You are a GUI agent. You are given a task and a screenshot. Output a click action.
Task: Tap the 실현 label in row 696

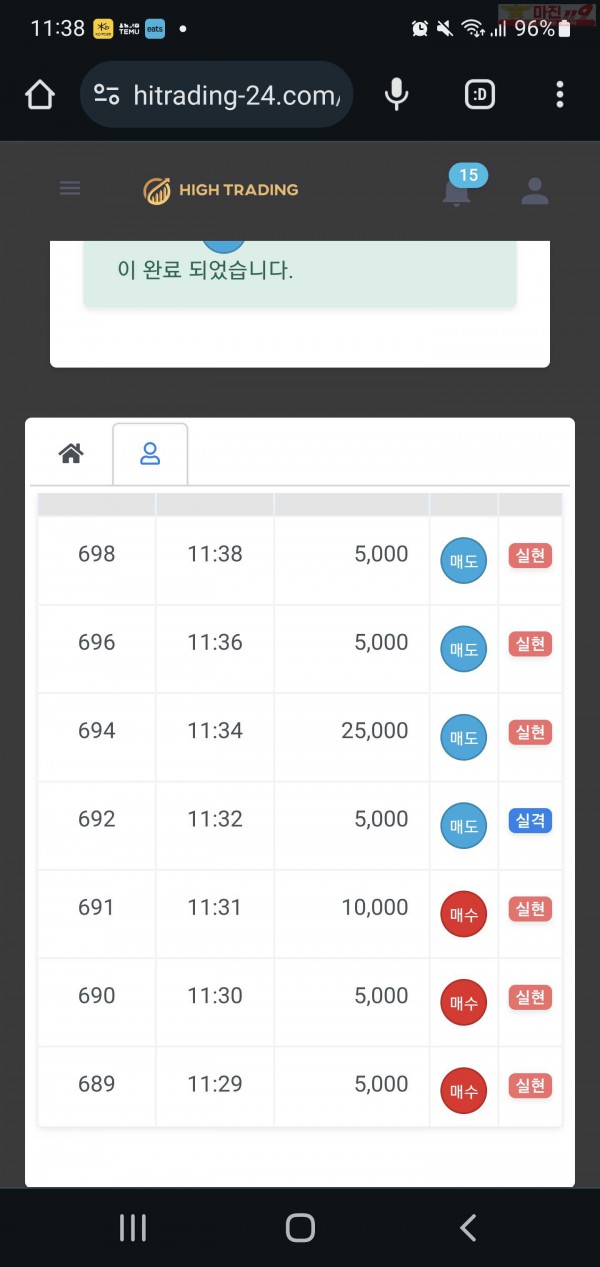tap(530, 644)
